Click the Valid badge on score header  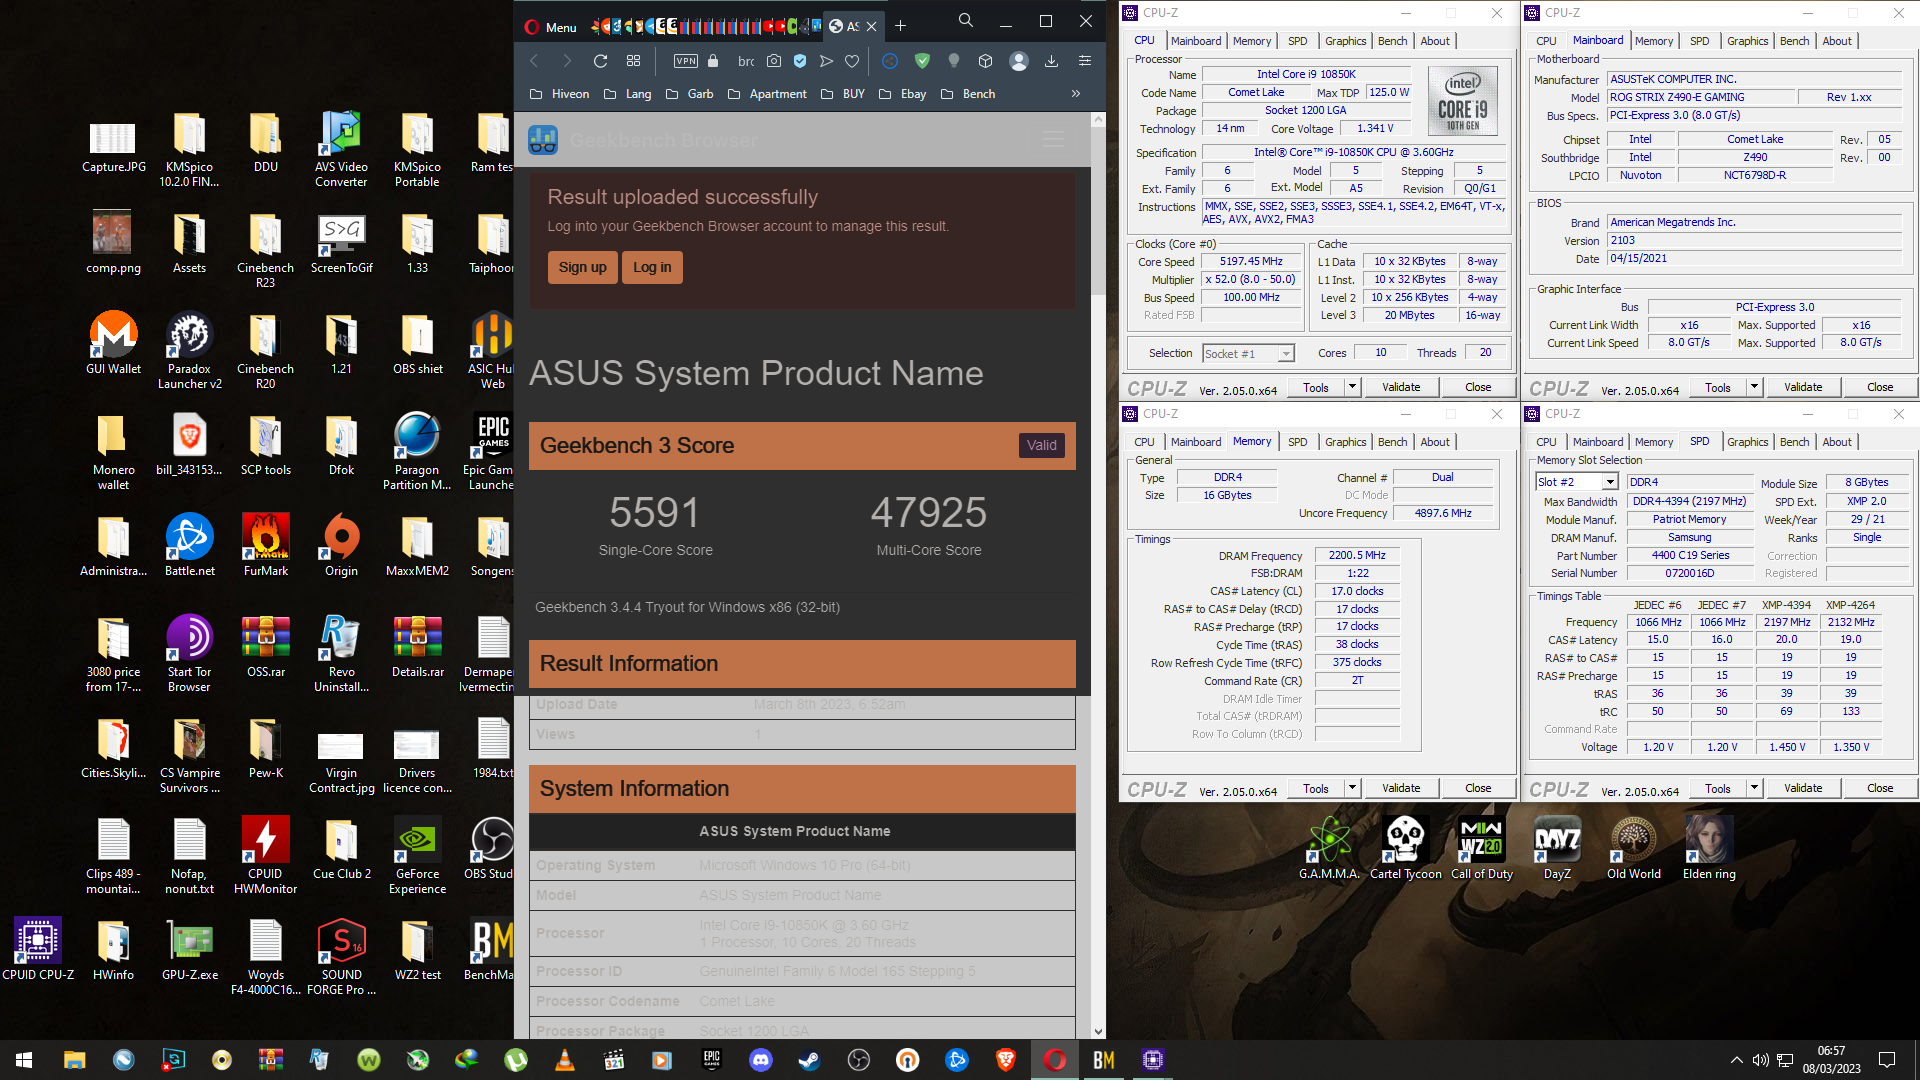1041,446
